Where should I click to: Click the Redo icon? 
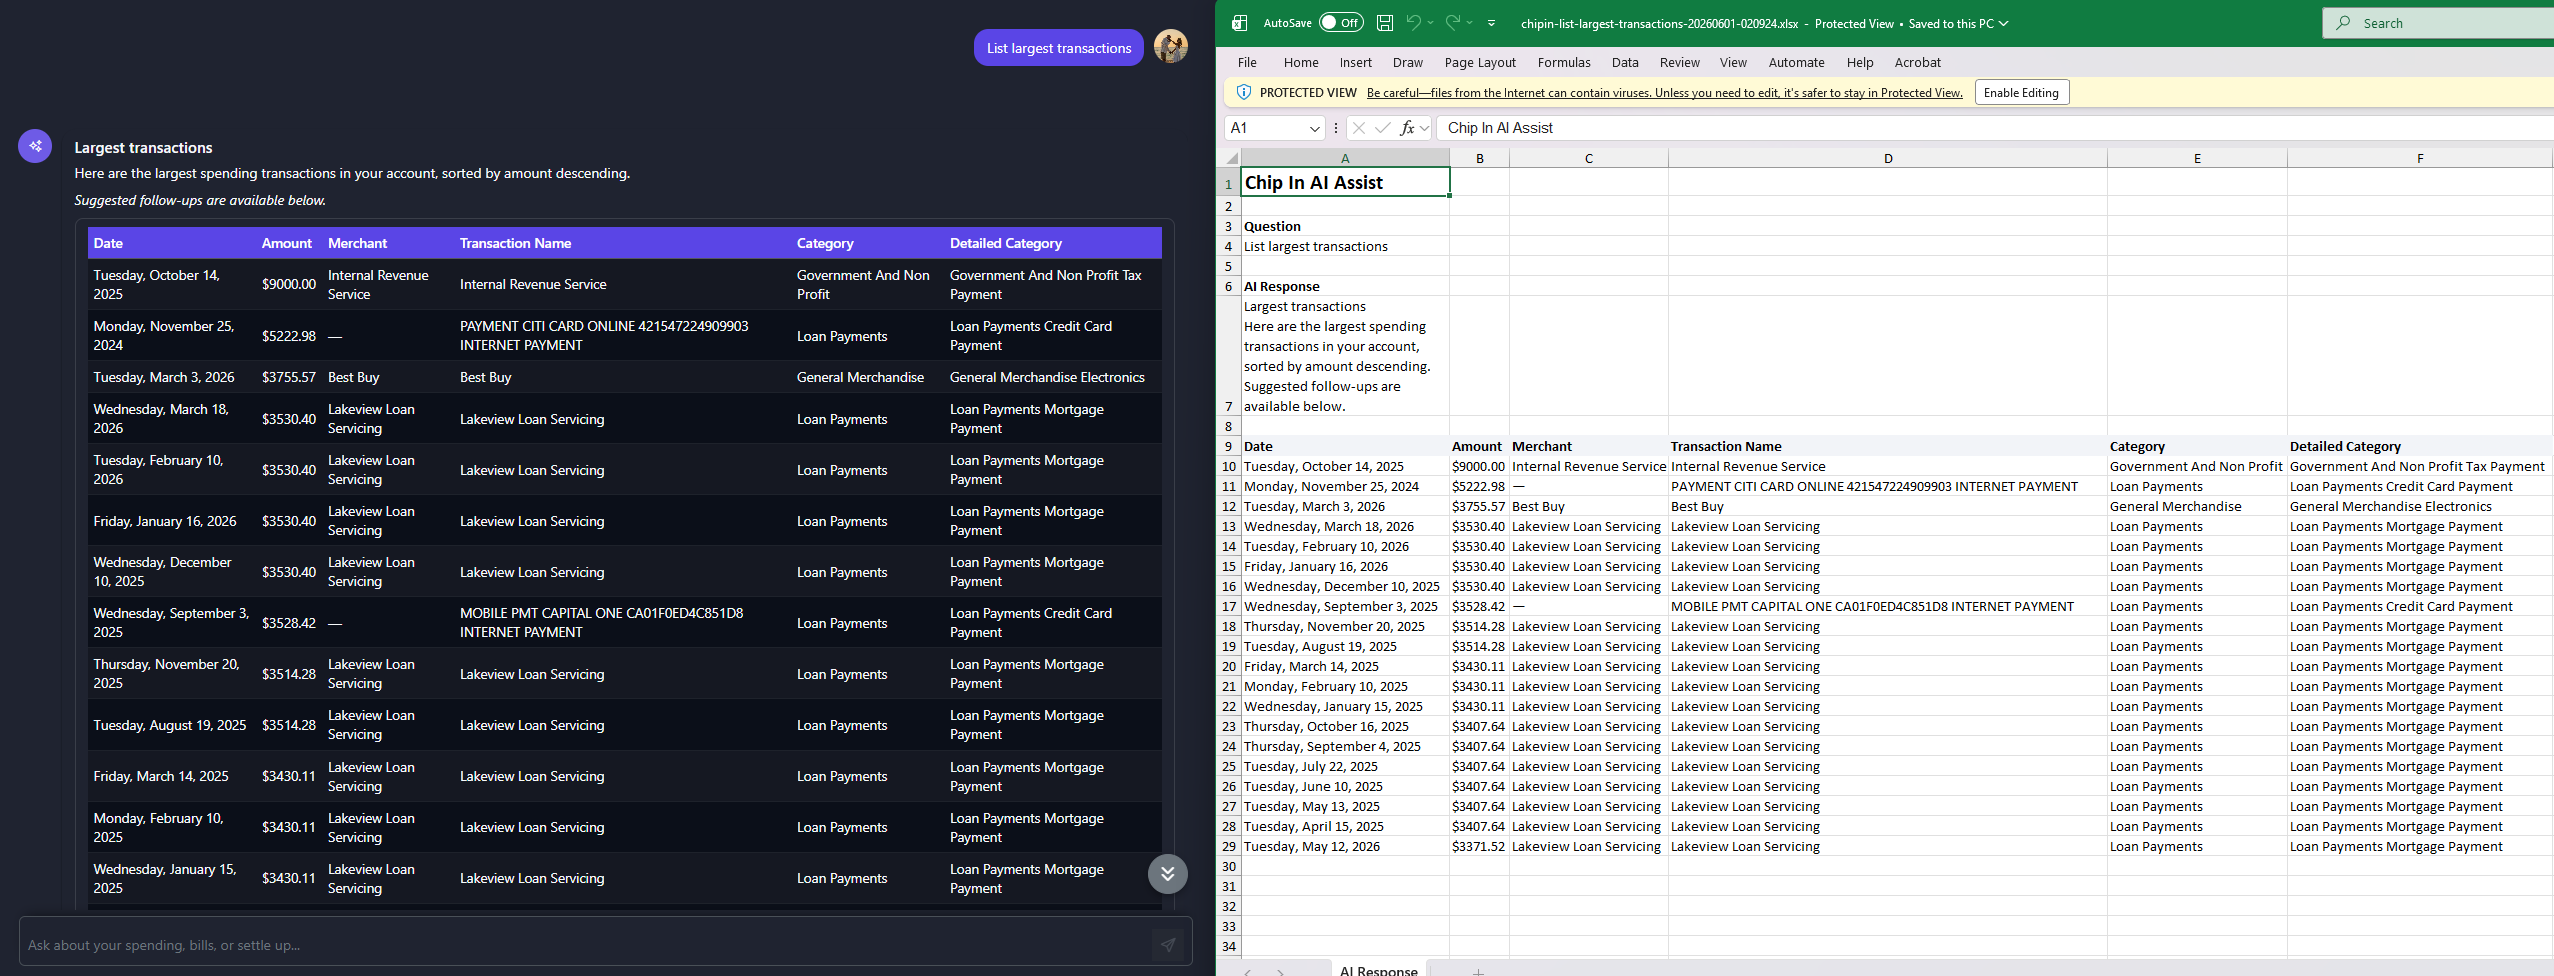(x=1452, y=23)
